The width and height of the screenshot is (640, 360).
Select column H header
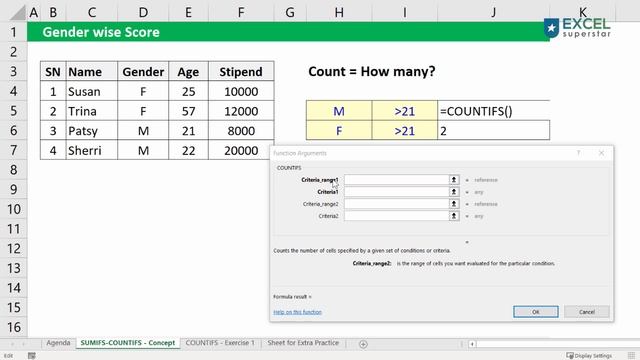[339, 13]
